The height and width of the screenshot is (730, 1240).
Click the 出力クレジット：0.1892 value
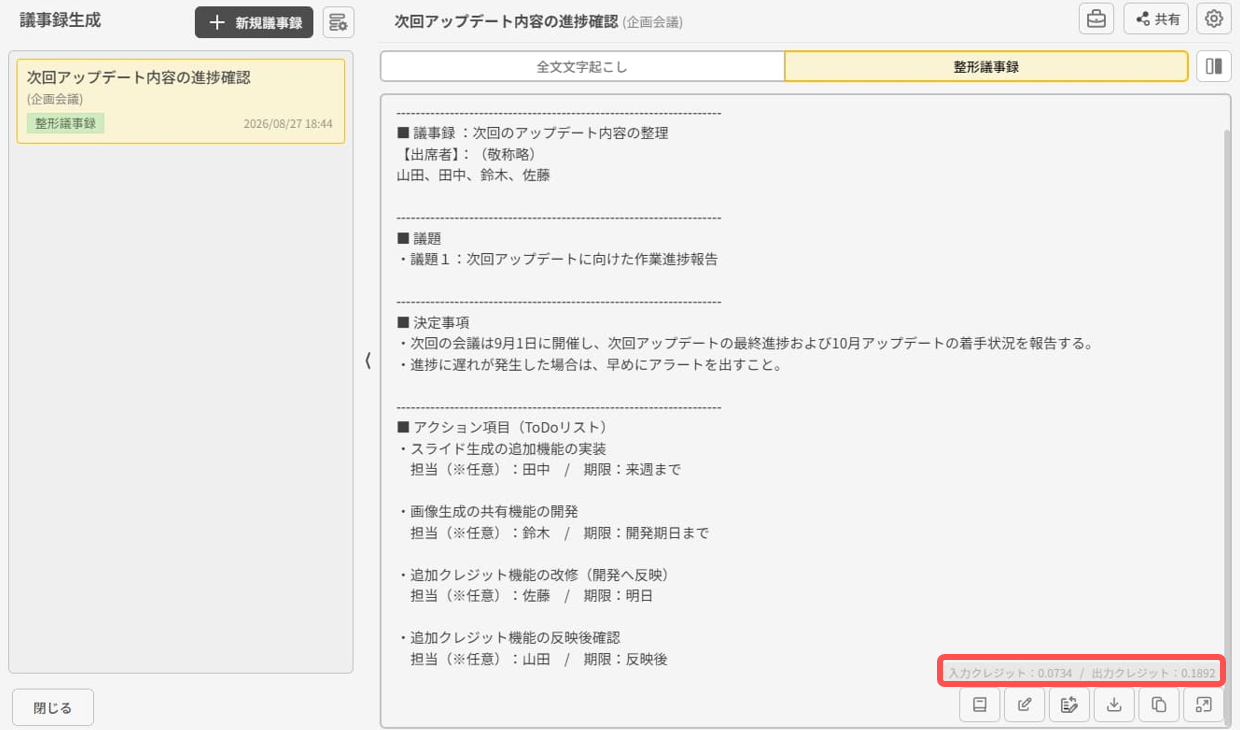1153,674
